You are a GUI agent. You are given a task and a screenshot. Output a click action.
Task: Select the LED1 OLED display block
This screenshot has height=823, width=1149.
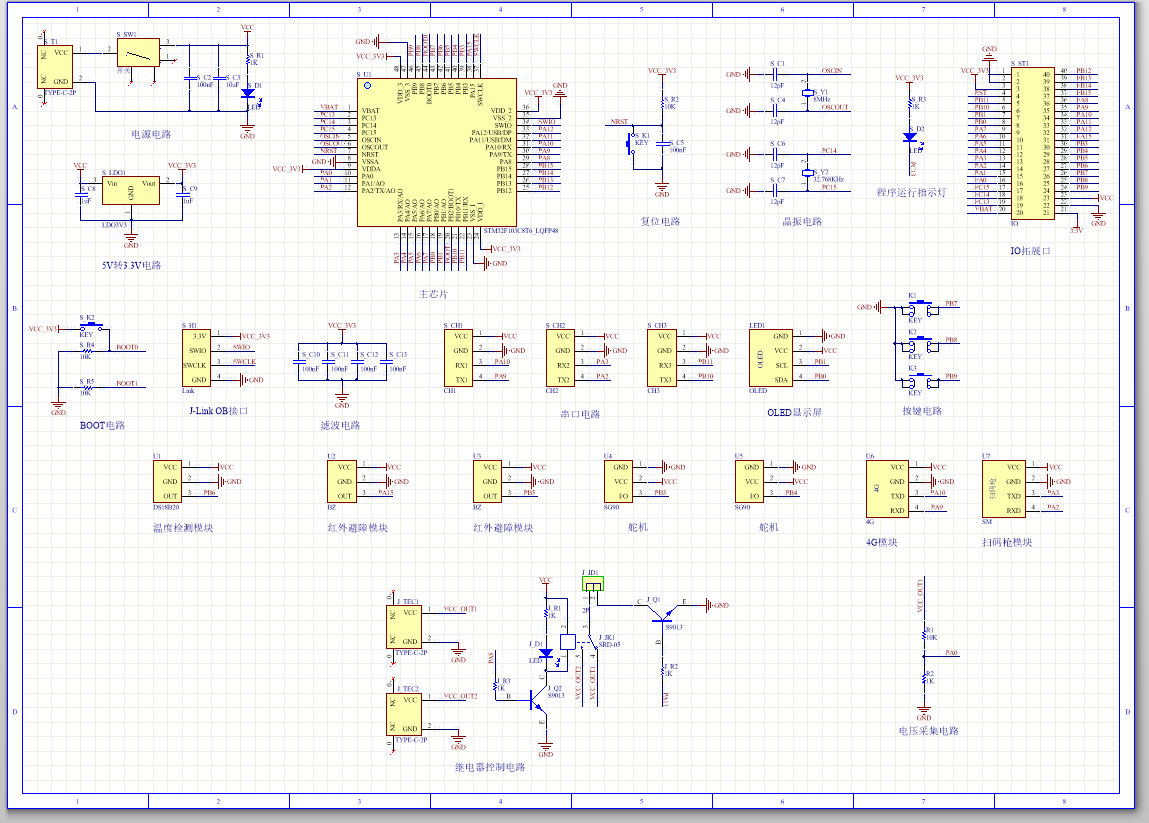[x=771, y=358]
